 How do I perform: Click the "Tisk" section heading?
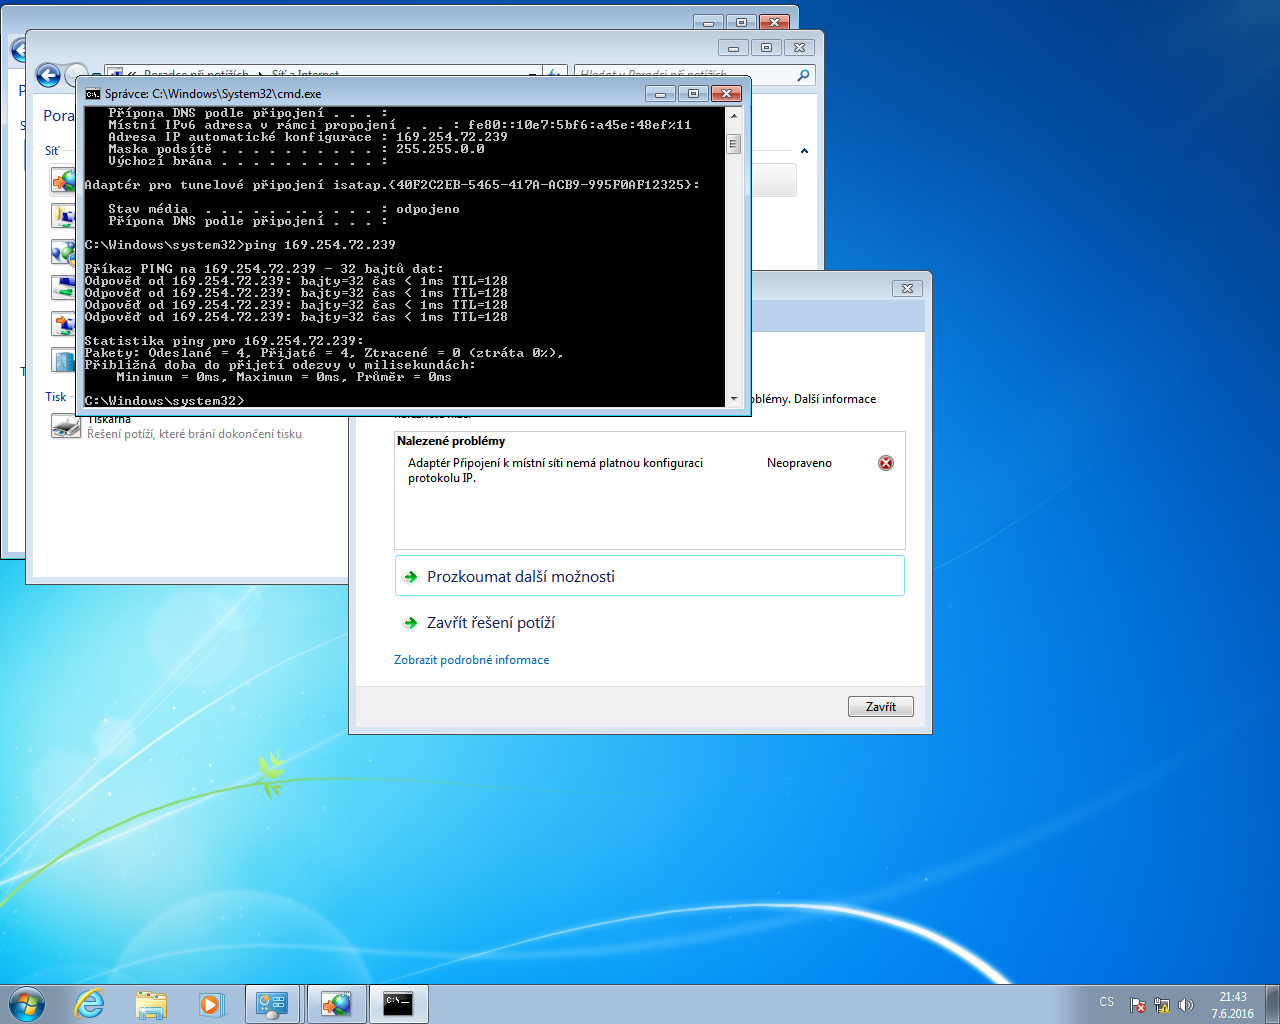pyautogui.click(x=56, y=397)
